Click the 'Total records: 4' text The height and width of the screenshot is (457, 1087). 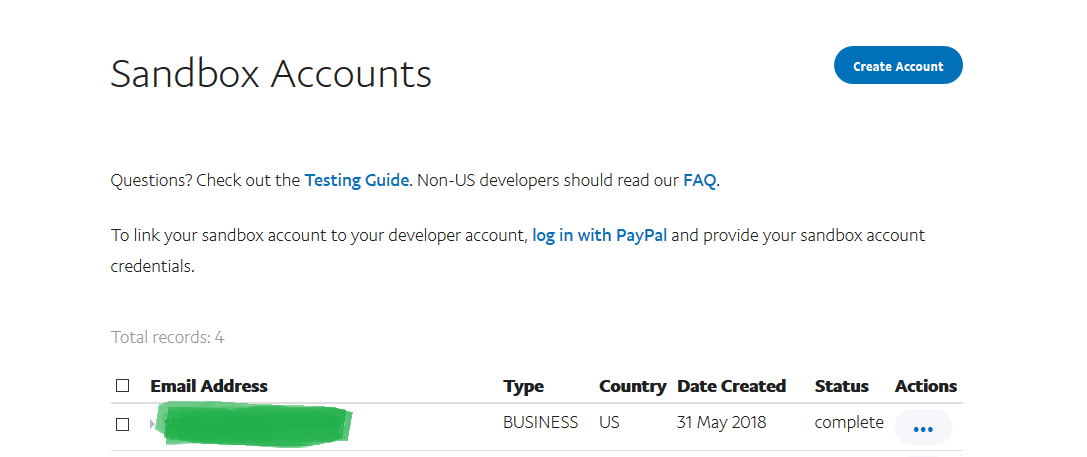[x=167, y=338]
